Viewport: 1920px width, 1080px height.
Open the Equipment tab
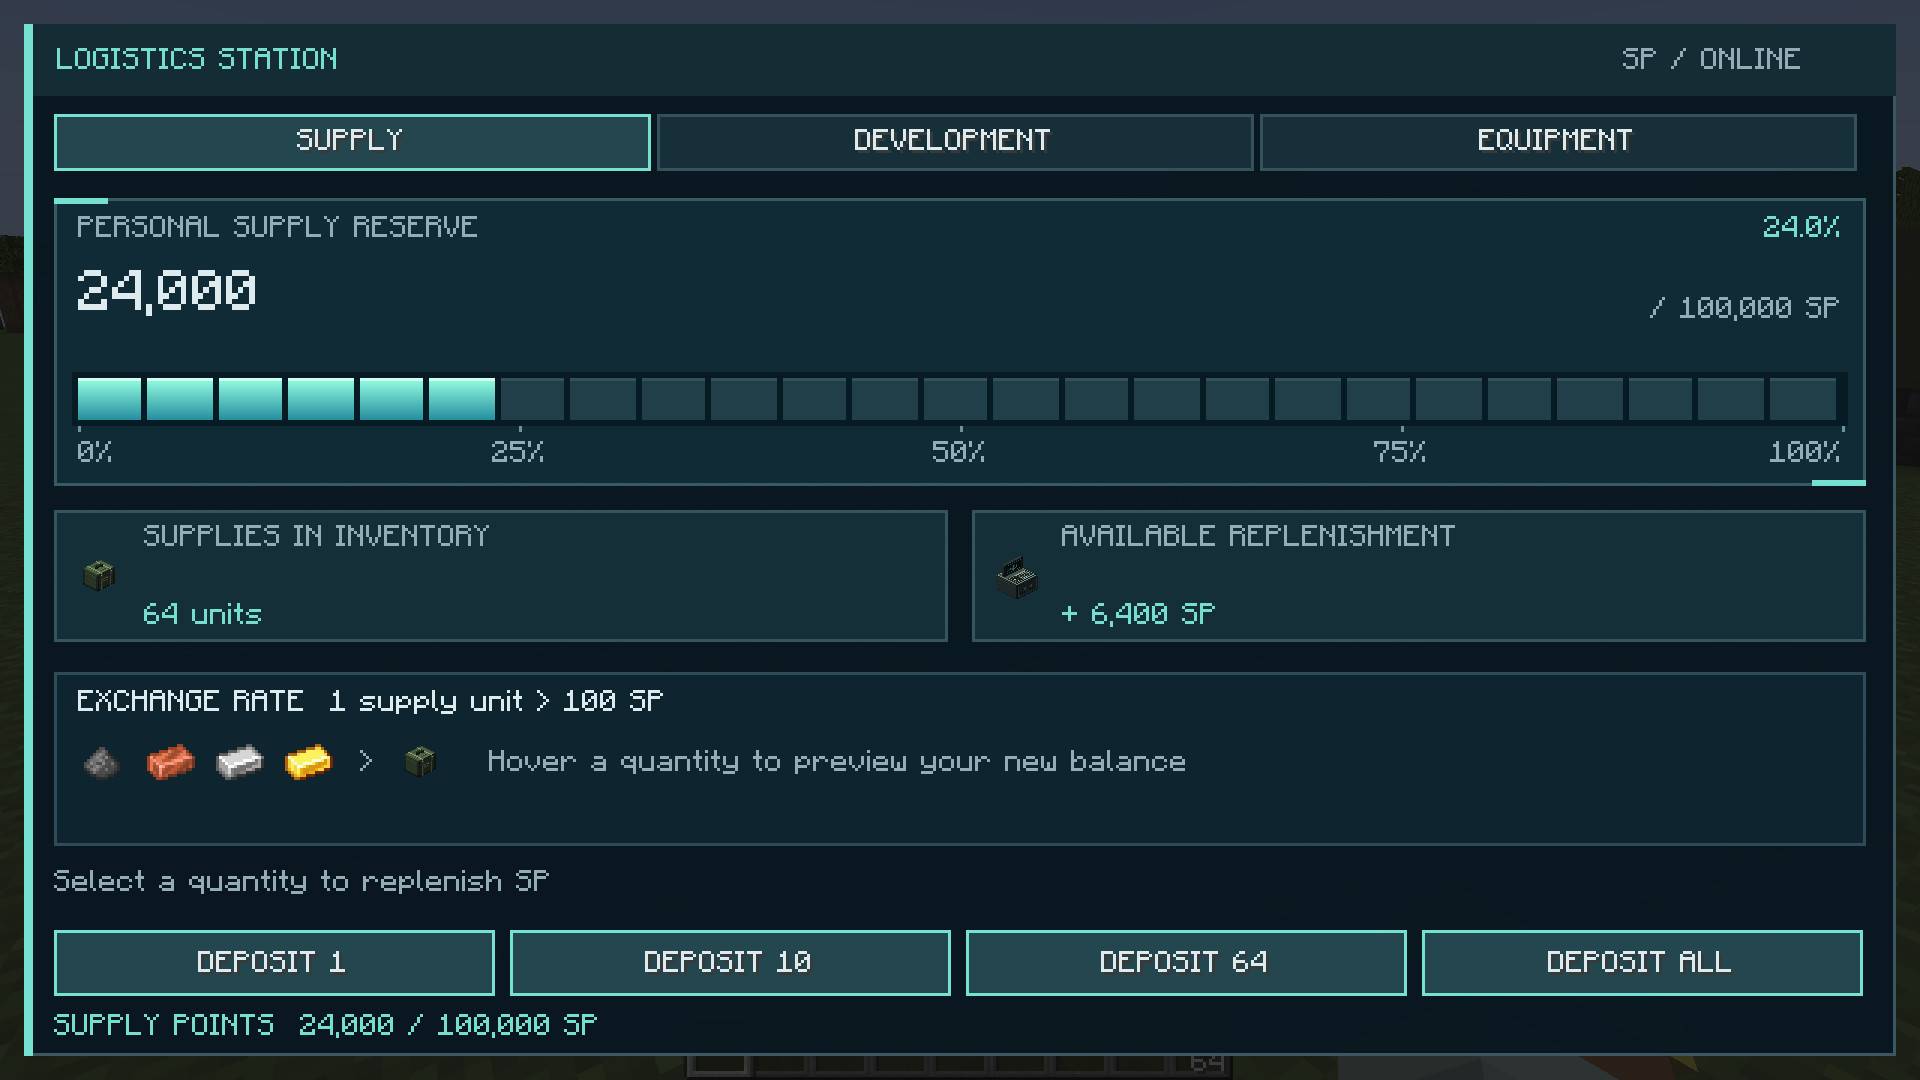click(x=1557, y=142)
